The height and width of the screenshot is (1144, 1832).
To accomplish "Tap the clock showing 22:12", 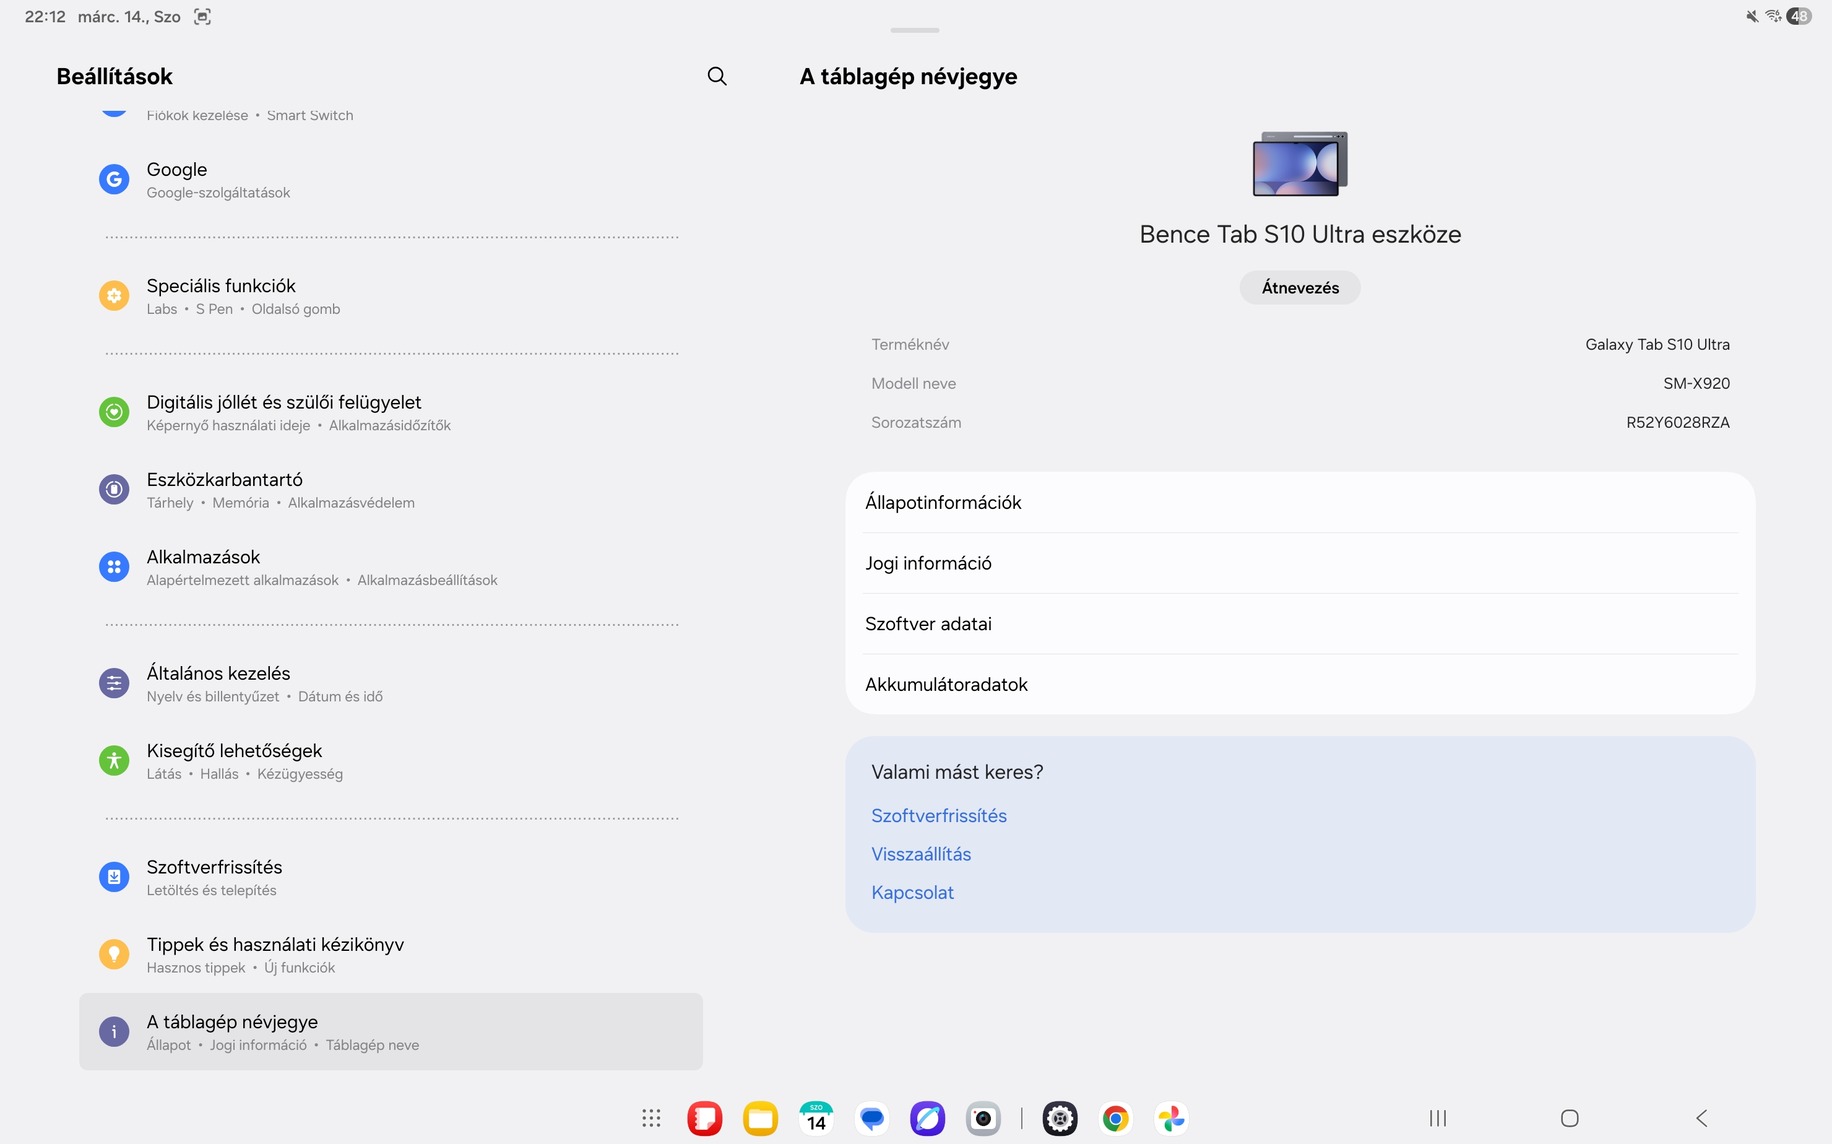I will [x=45, y=17].
